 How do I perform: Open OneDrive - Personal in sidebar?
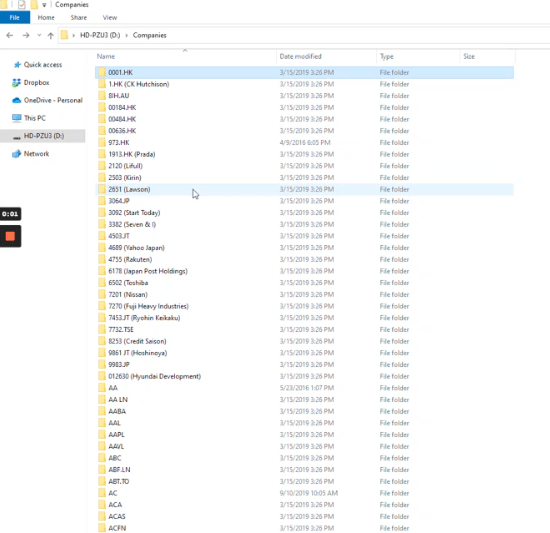pos(53,100)
